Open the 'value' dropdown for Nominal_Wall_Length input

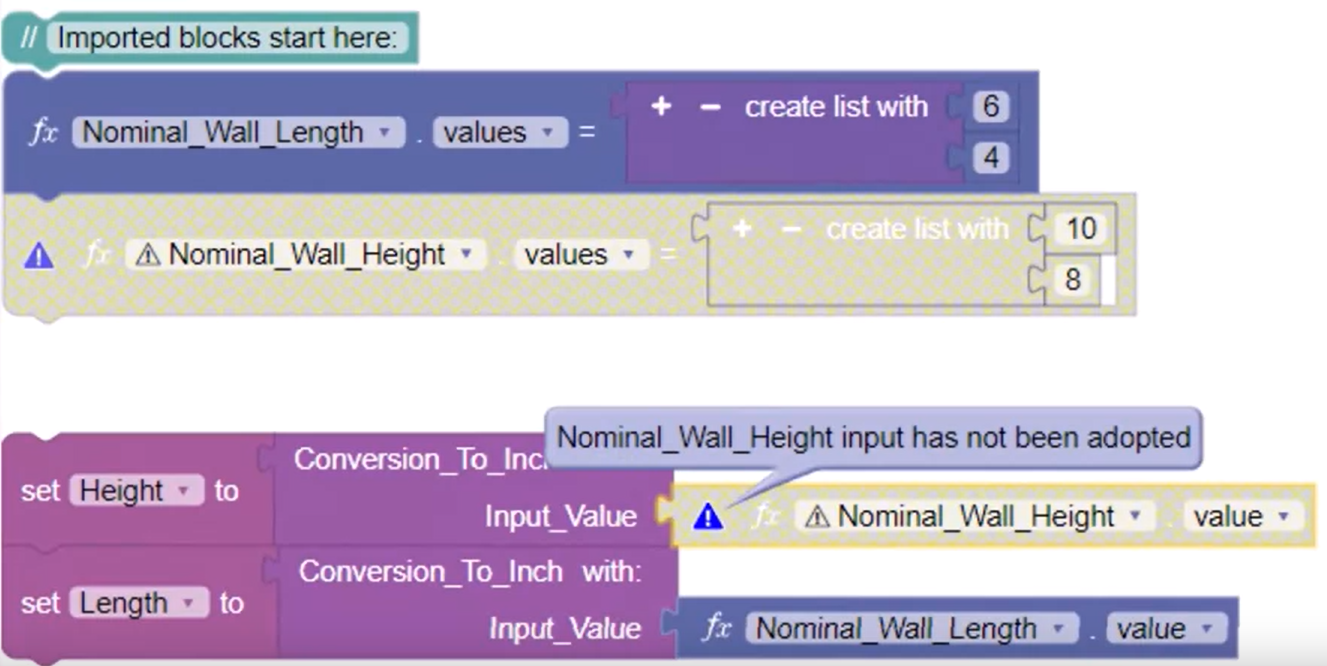(x=1166, y=628)
